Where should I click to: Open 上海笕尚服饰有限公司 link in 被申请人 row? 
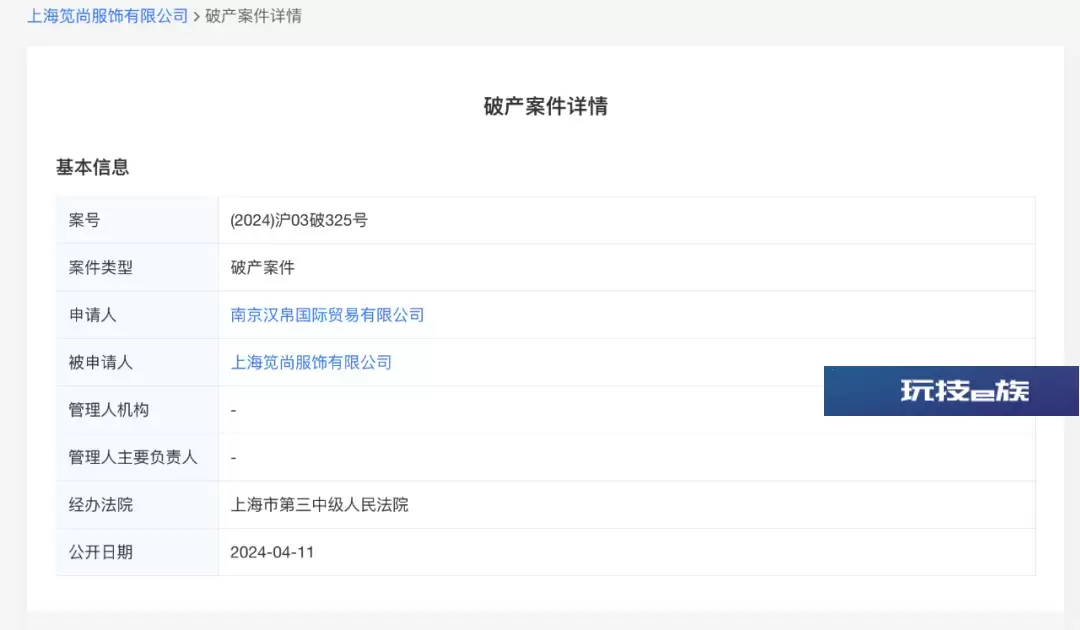click(311, 363)
